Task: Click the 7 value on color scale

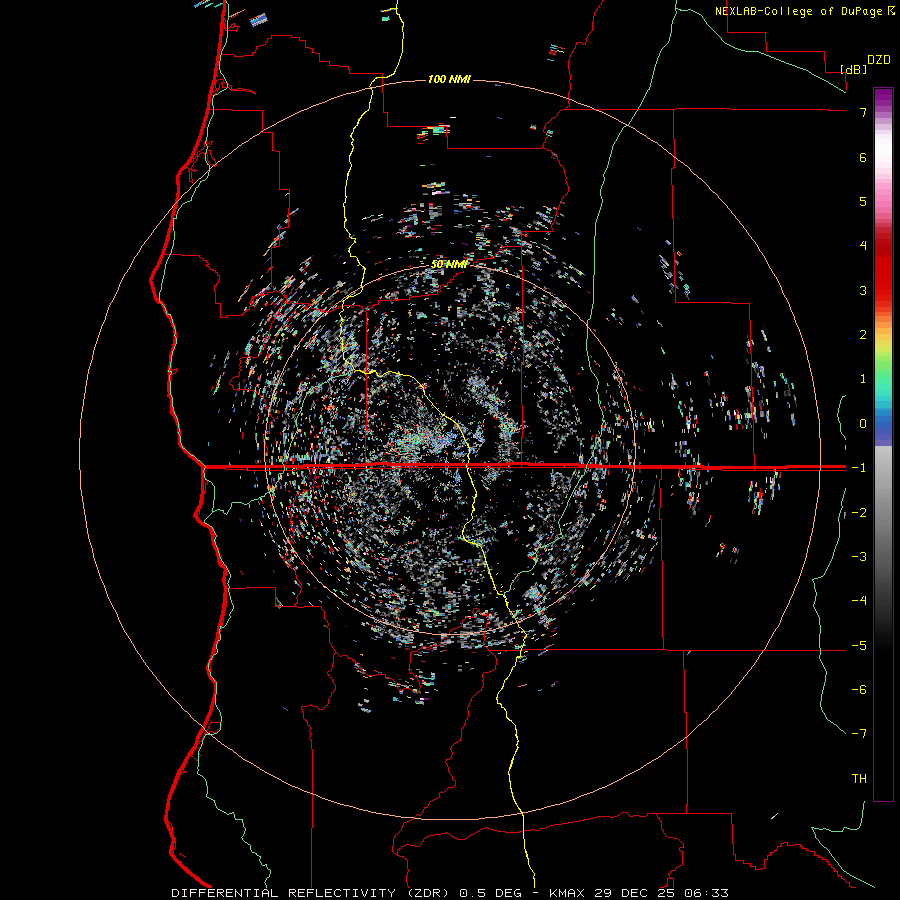Action: pyautogui.click(x=863, y=112)
